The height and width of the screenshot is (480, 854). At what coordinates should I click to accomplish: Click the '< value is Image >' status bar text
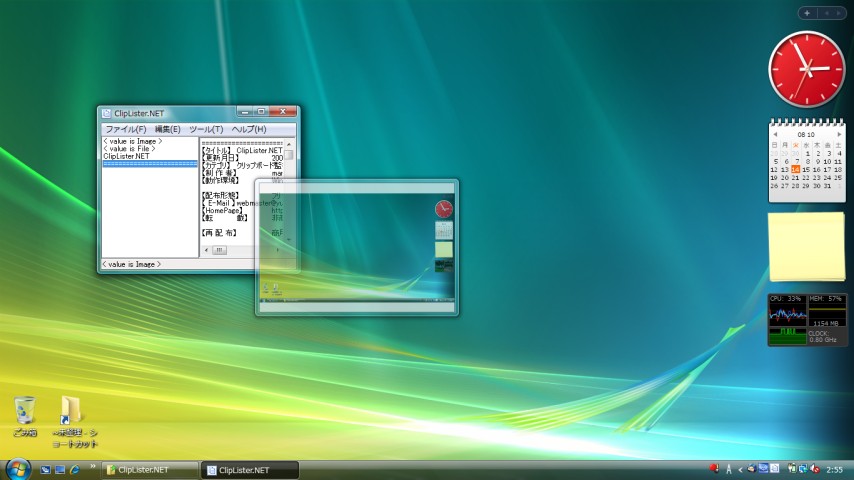(132, 264)
